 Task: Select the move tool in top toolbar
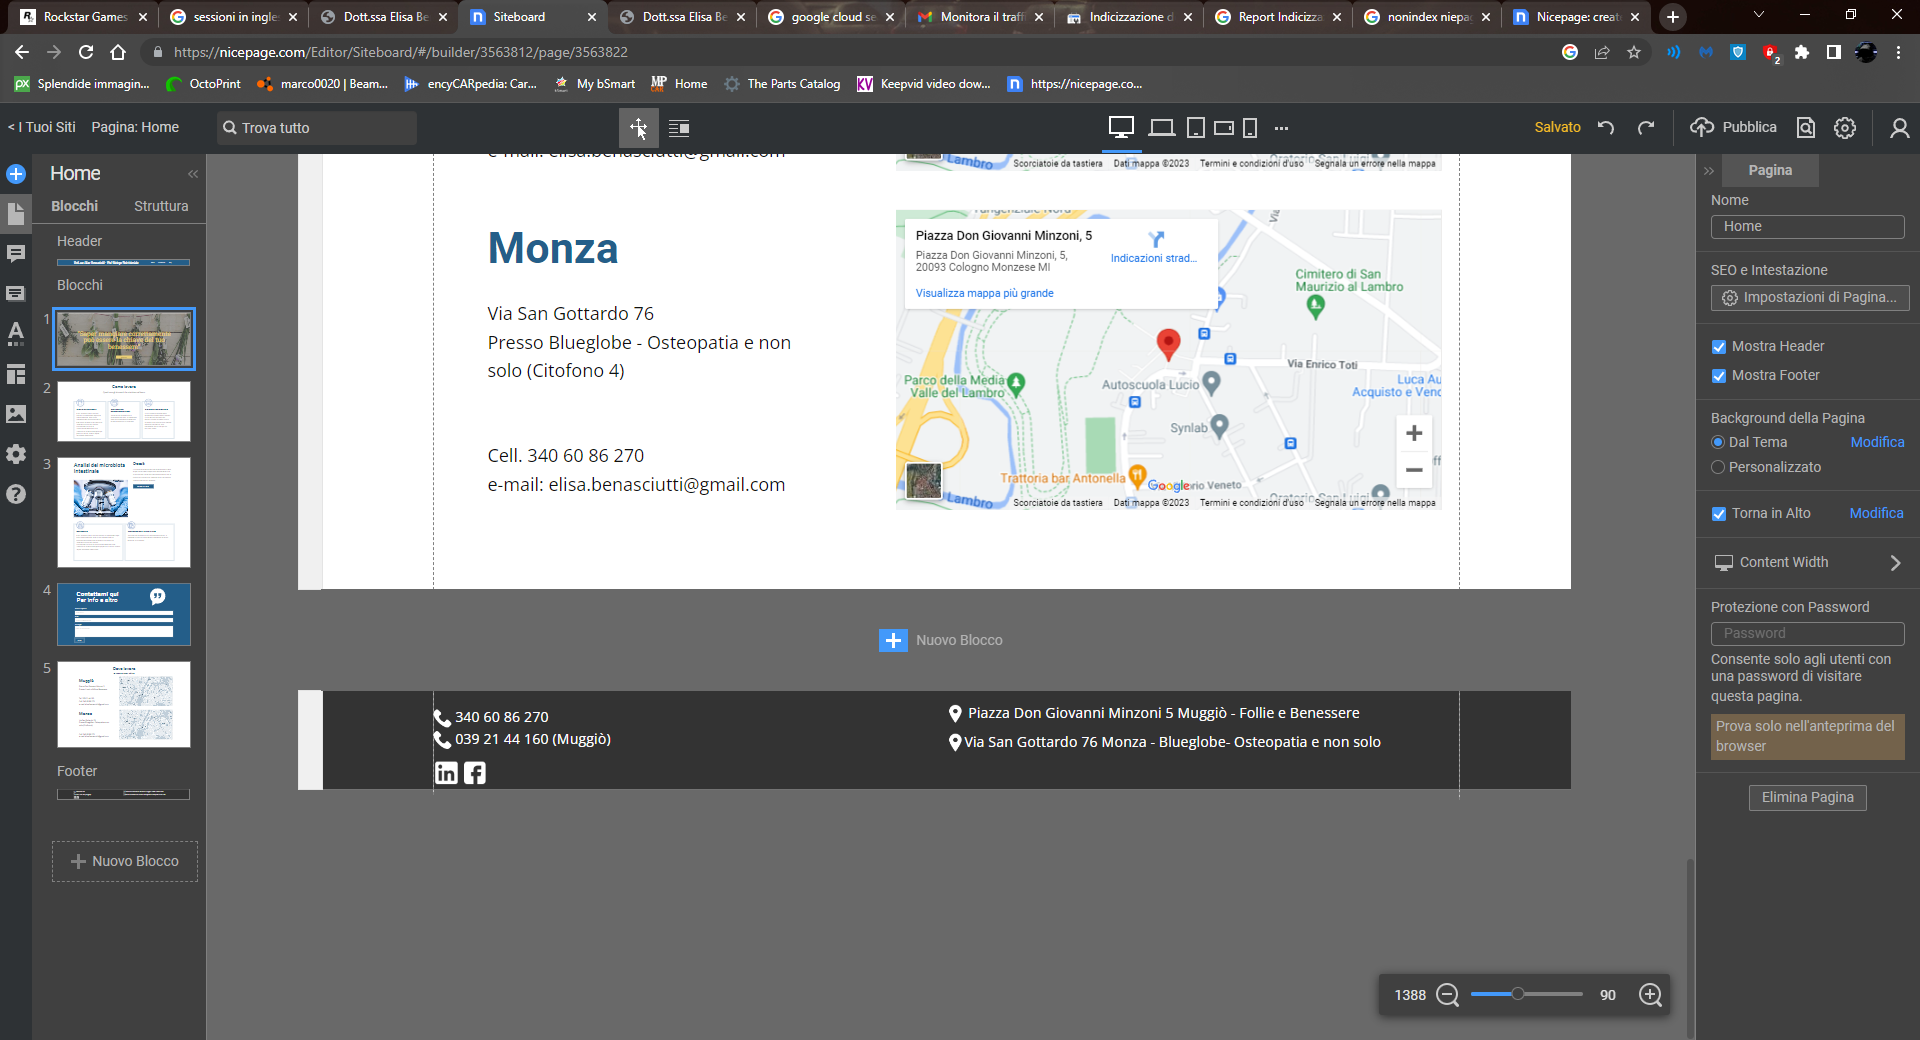638,128
